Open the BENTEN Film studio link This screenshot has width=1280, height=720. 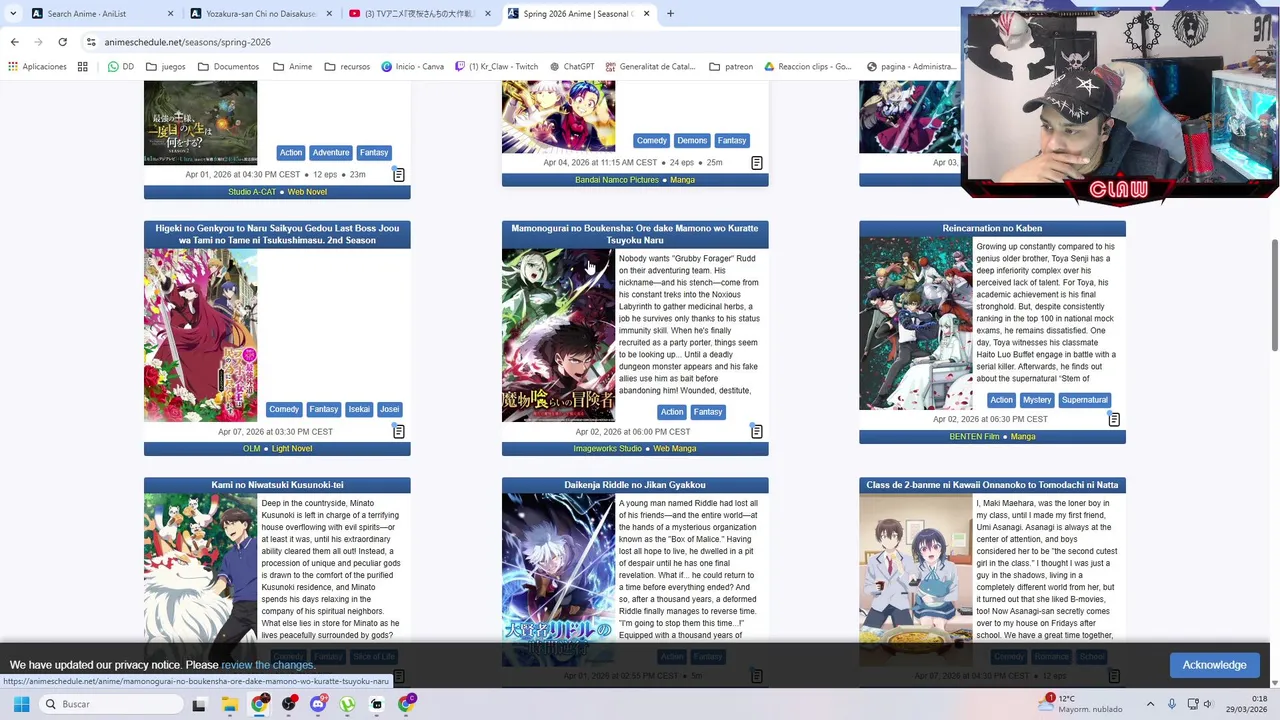click(974, 437)
